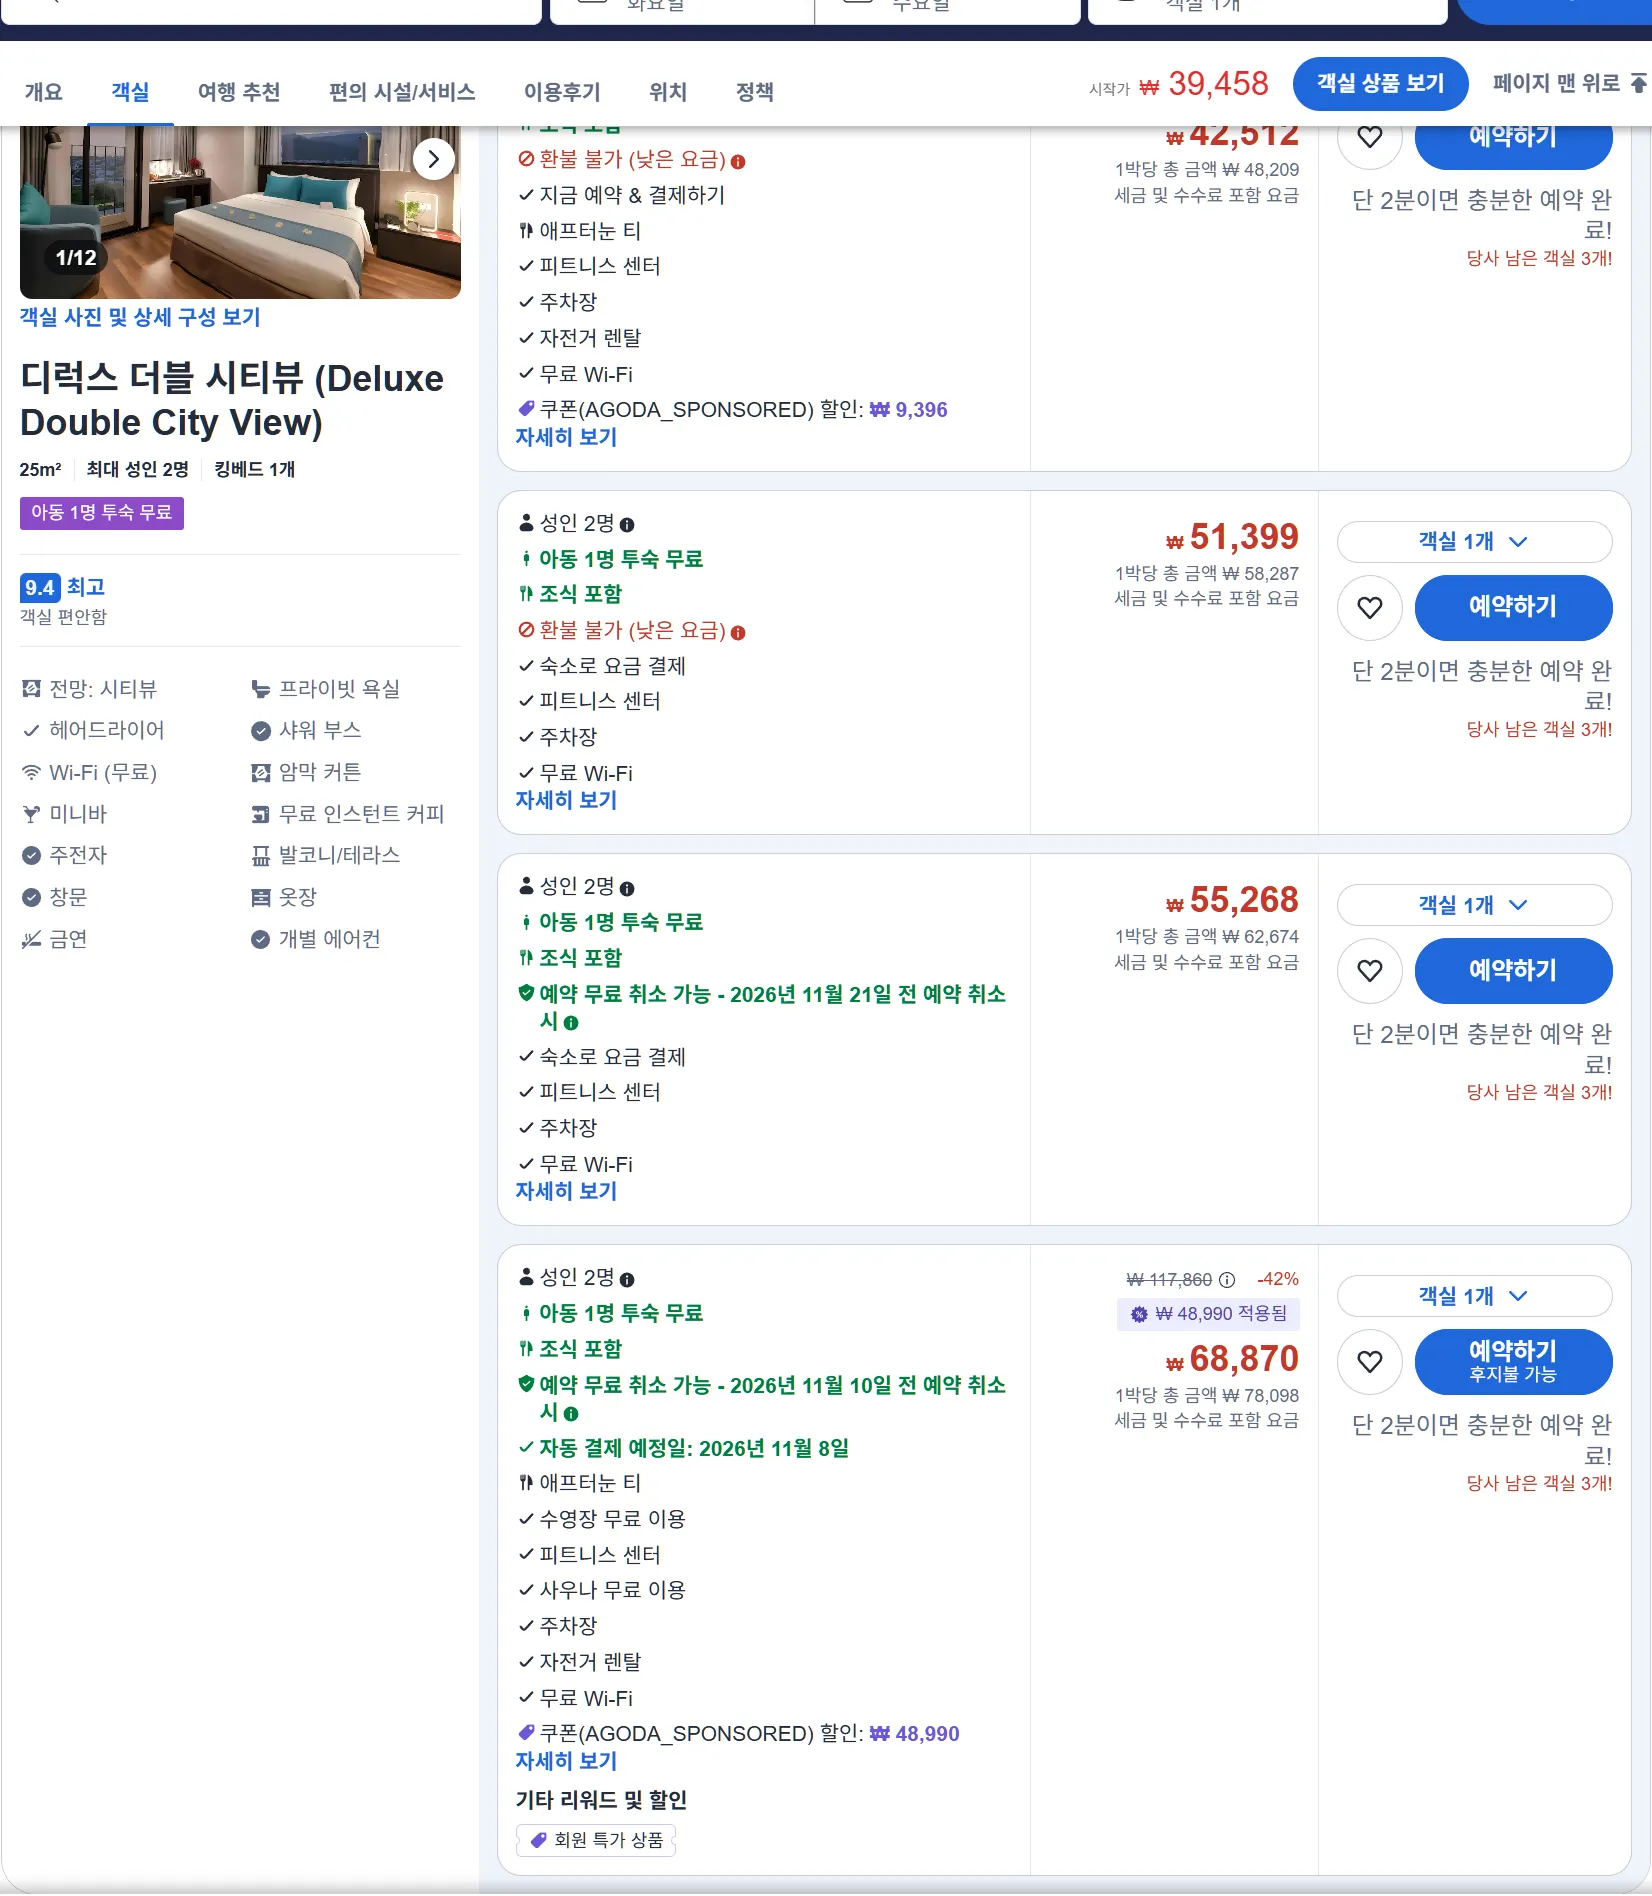This screenshot has height=1896, width=1652.
Task: Go to the 정책 tab
Action: pos(755,92)
